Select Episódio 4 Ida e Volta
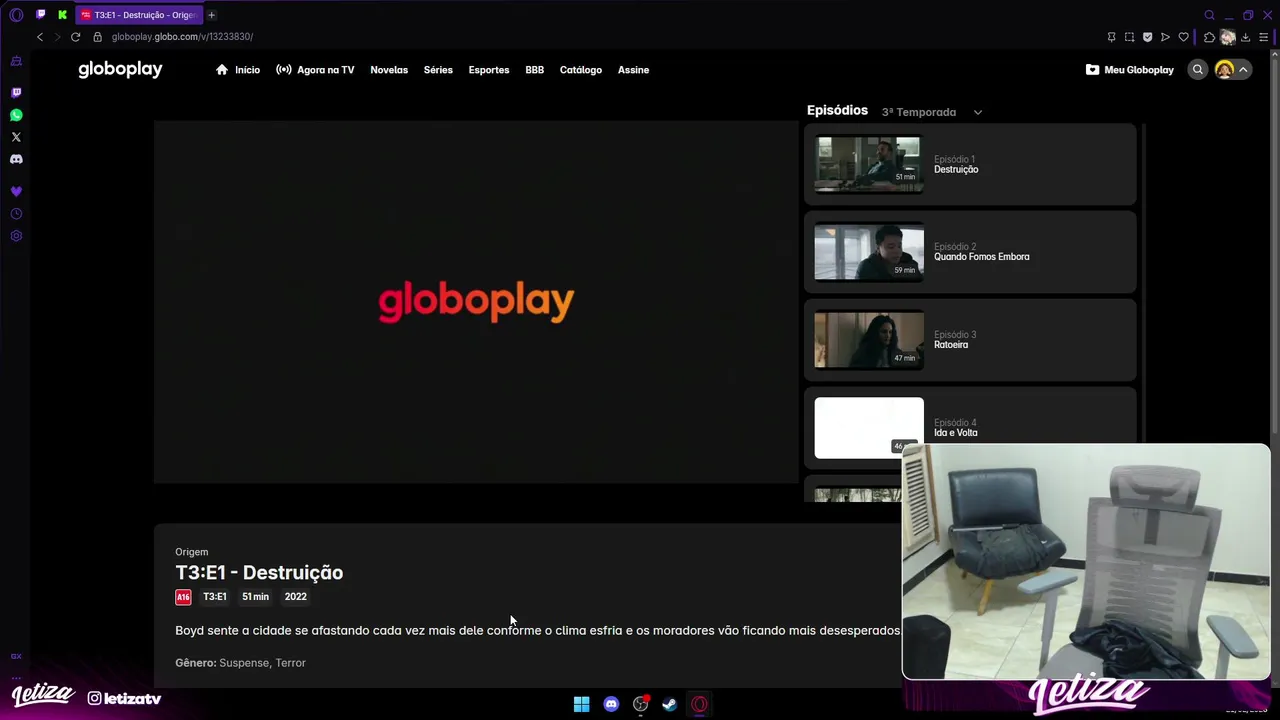Viewport: 1280px width, 720px height. click(970, 427)
